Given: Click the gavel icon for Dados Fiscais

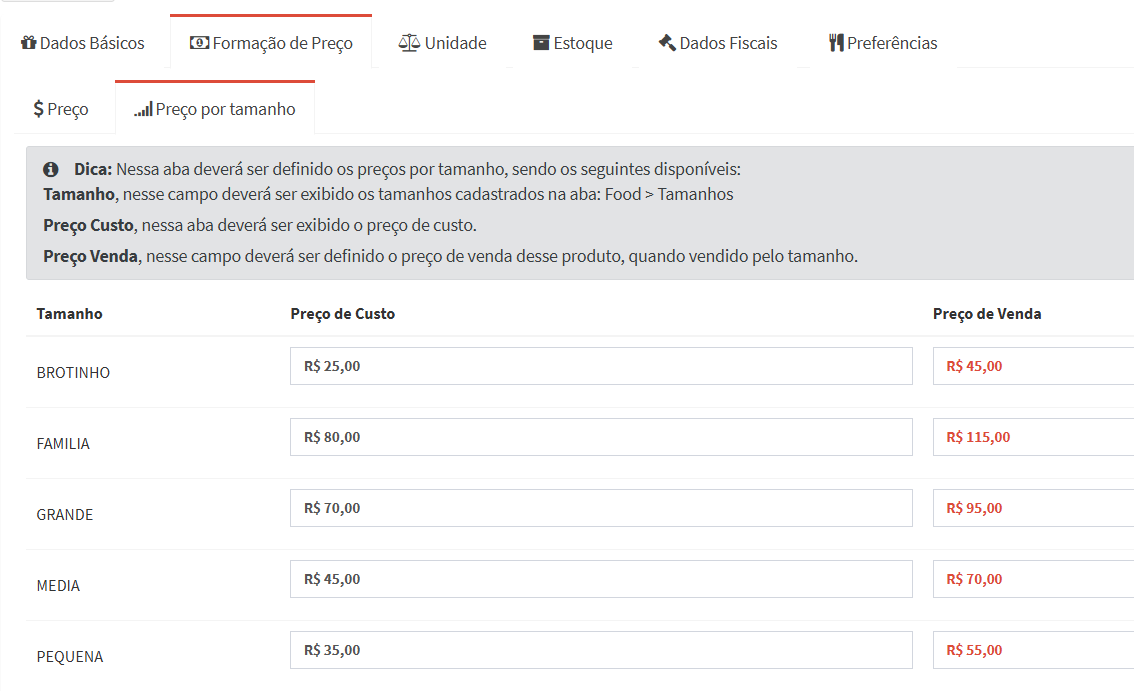Looking at the screenshot, I should [x=667, y=43].
